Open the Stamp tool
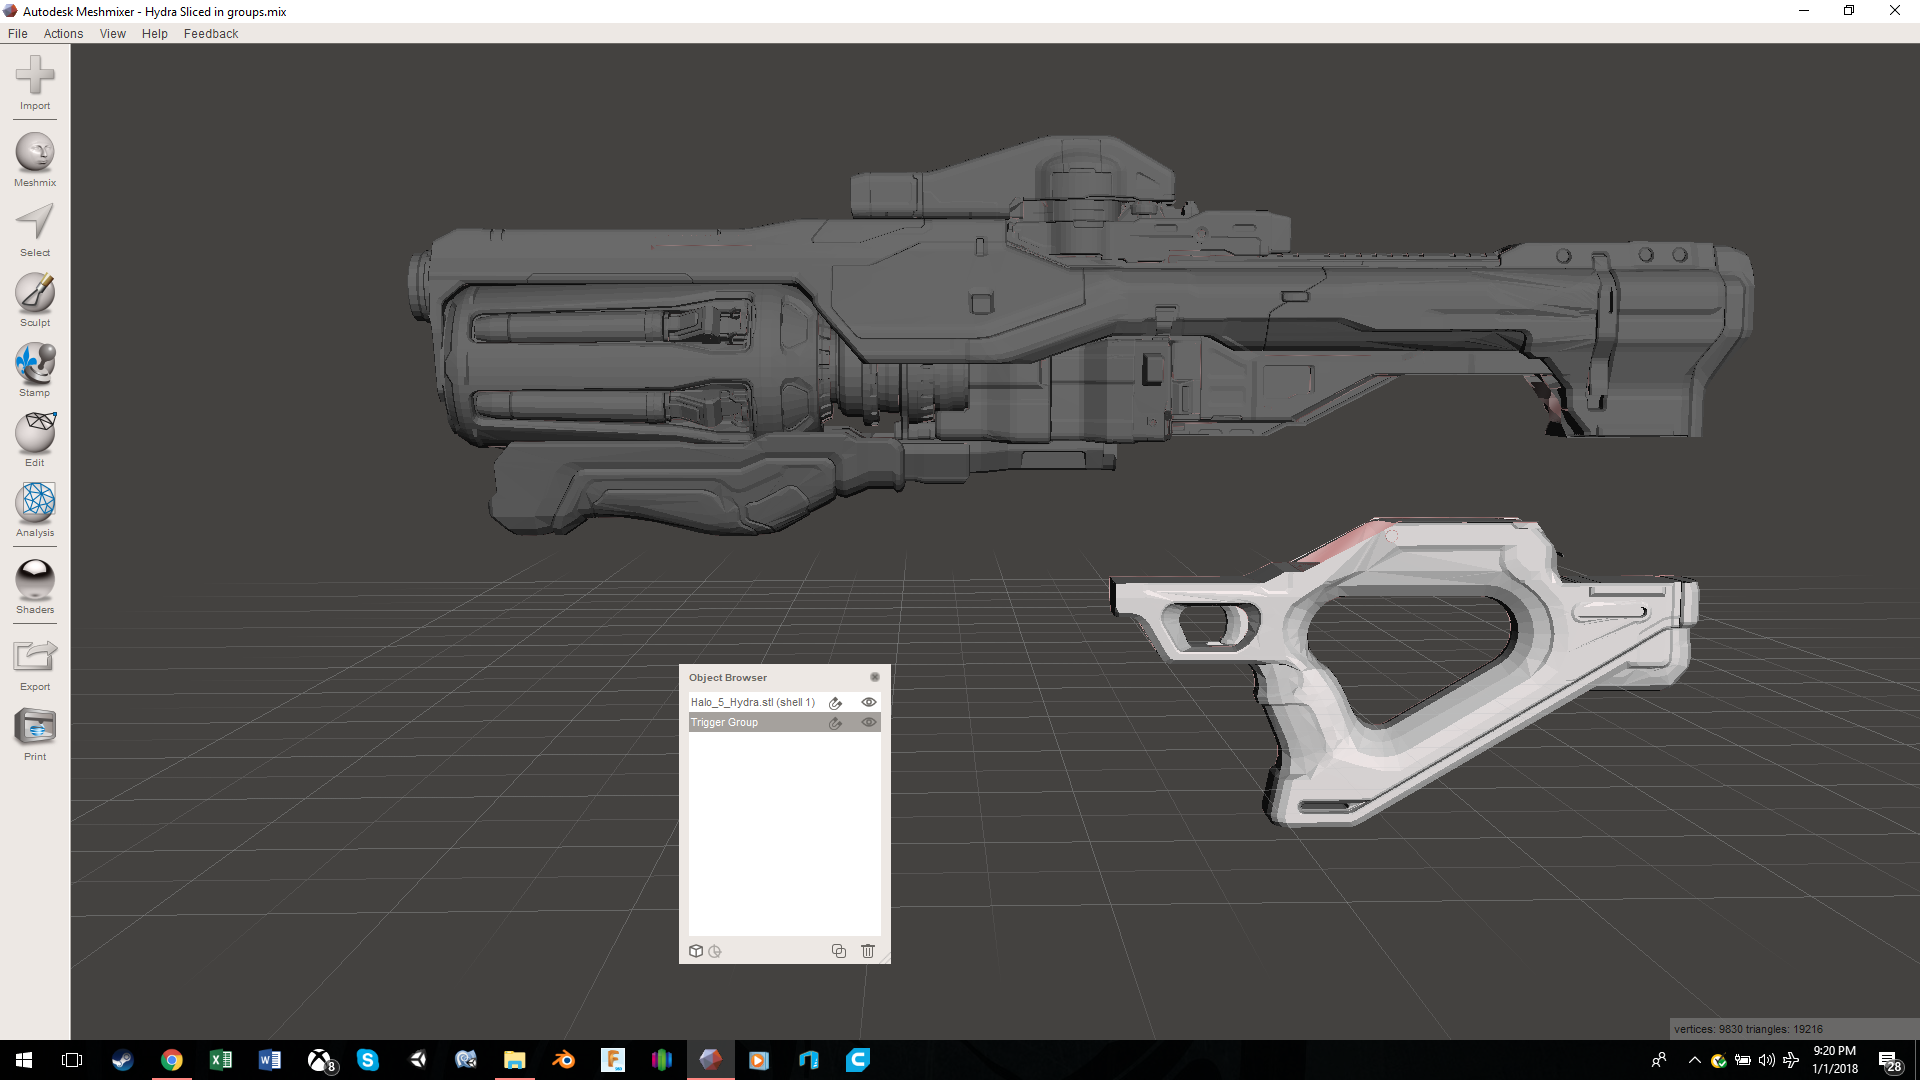 coord(35,369)
